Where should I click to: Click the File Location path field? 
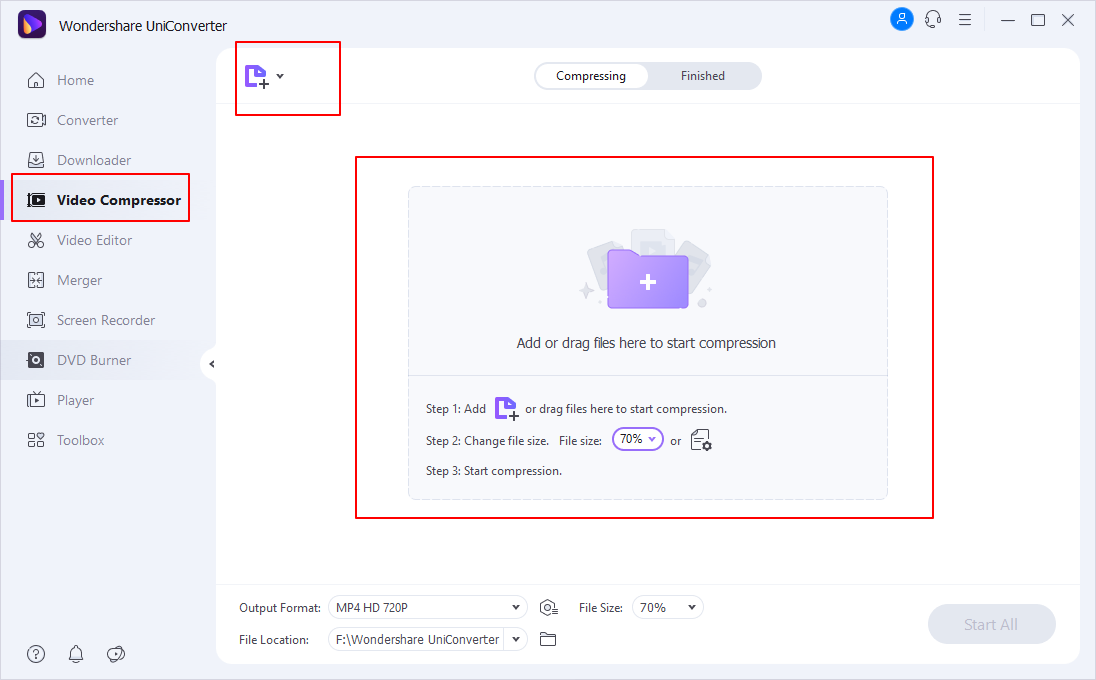pyautogui.click(x=417, y=639)
